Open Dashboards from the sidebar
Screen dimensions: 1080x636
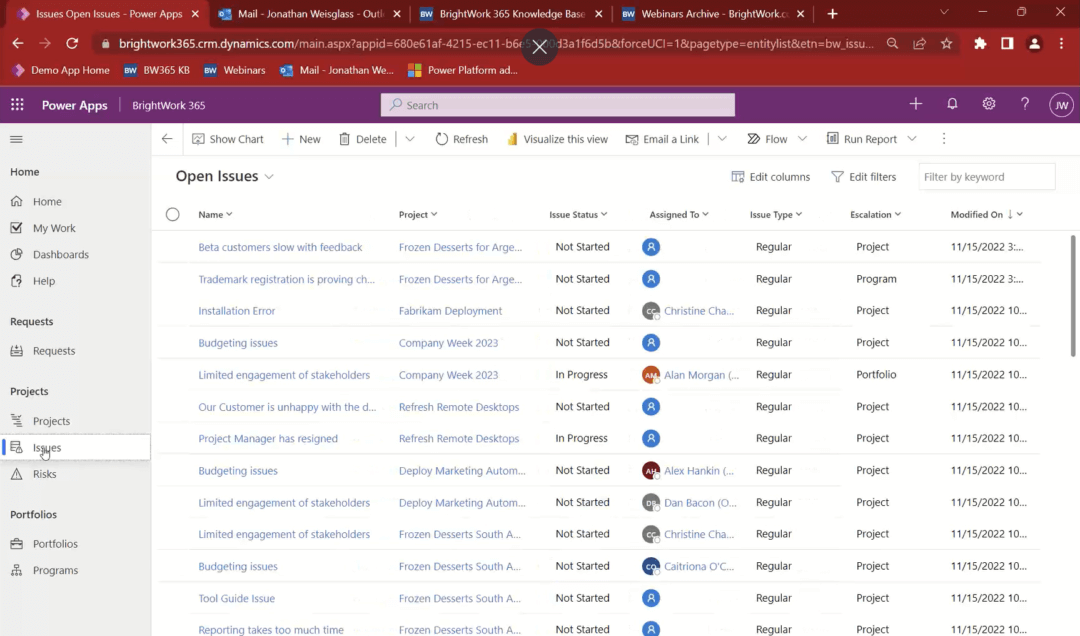click(x=57, y=254)
